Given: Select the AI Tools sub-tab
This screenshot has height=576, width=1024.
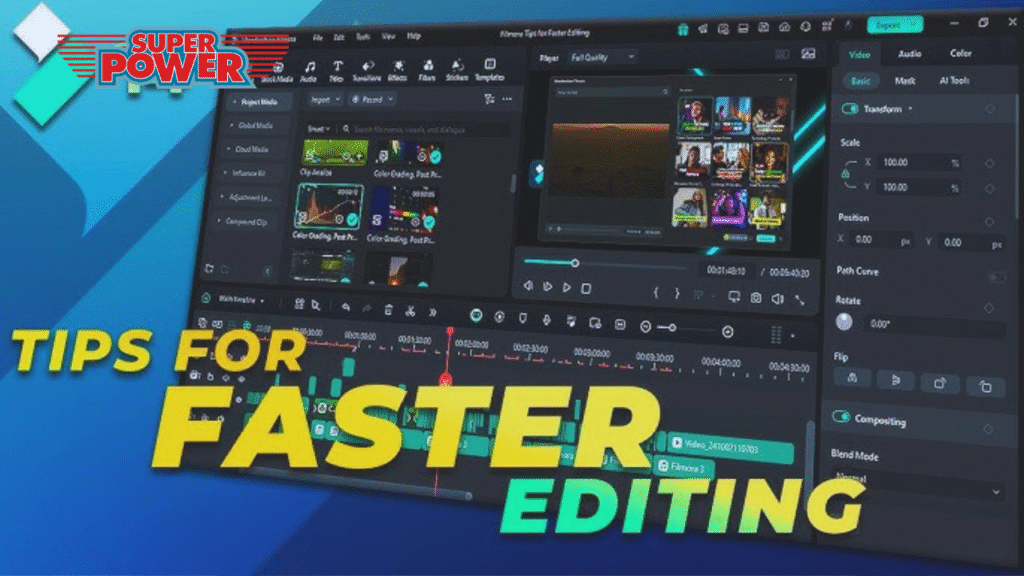Looking at the screenshot, I should pyautogui.click(x=954, y=80).
